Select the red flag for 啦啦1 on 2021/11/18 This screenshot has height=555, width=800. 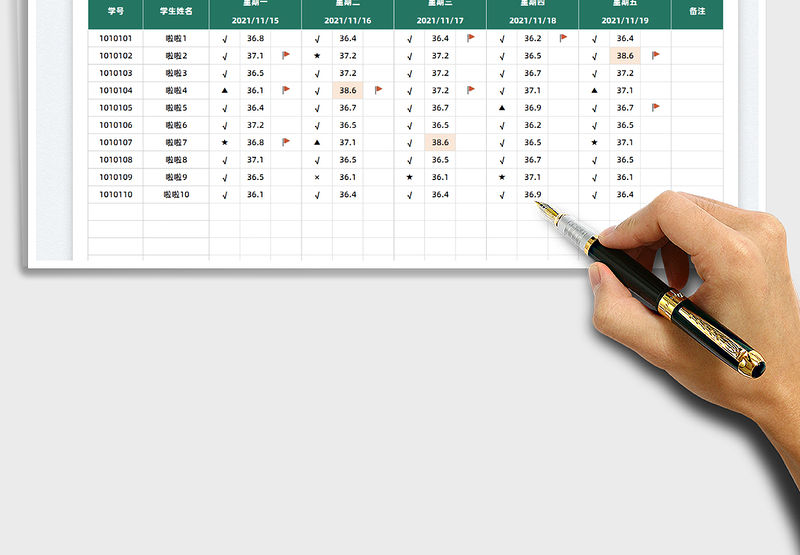(x=563, y=38)
